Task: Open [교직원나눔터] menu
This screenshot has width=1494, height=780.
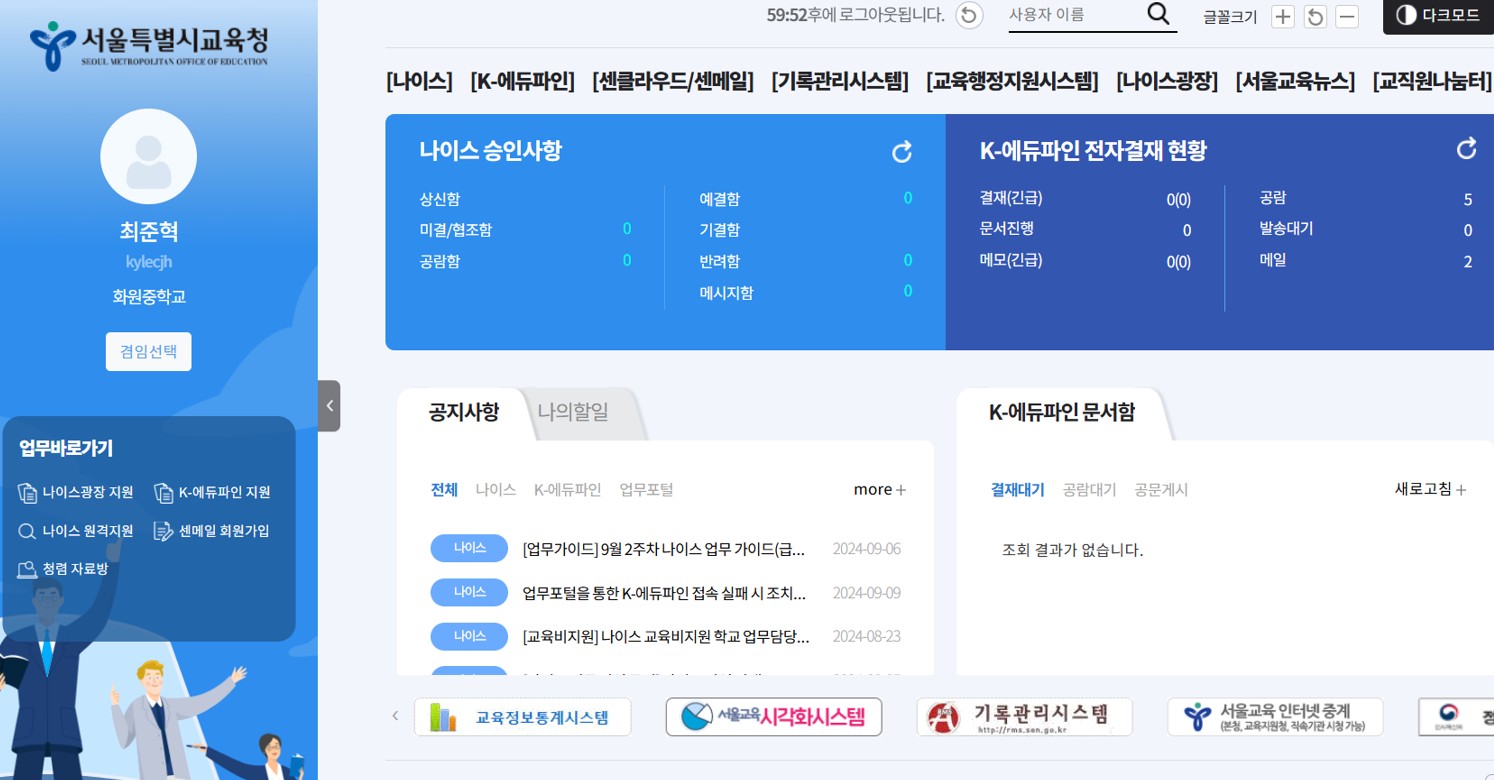Action: [x=1432, y=81]
